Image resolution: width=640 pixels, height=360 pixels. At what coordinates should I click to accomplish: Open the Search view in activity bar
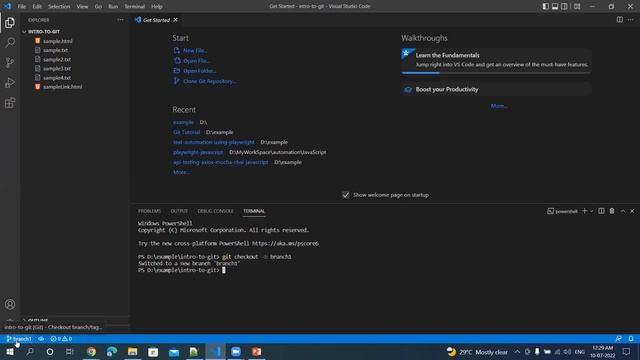(10, 42)
